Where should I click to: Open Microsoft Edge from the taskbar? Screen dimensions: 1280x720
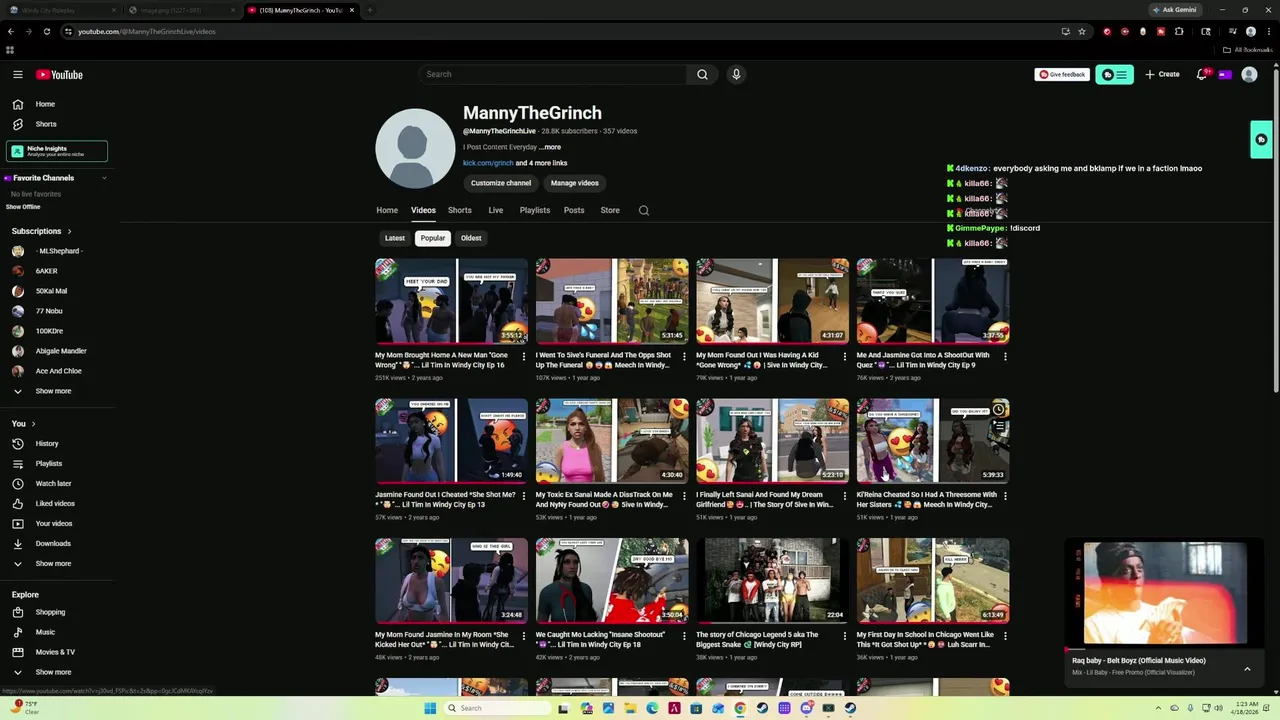[652, 708]
